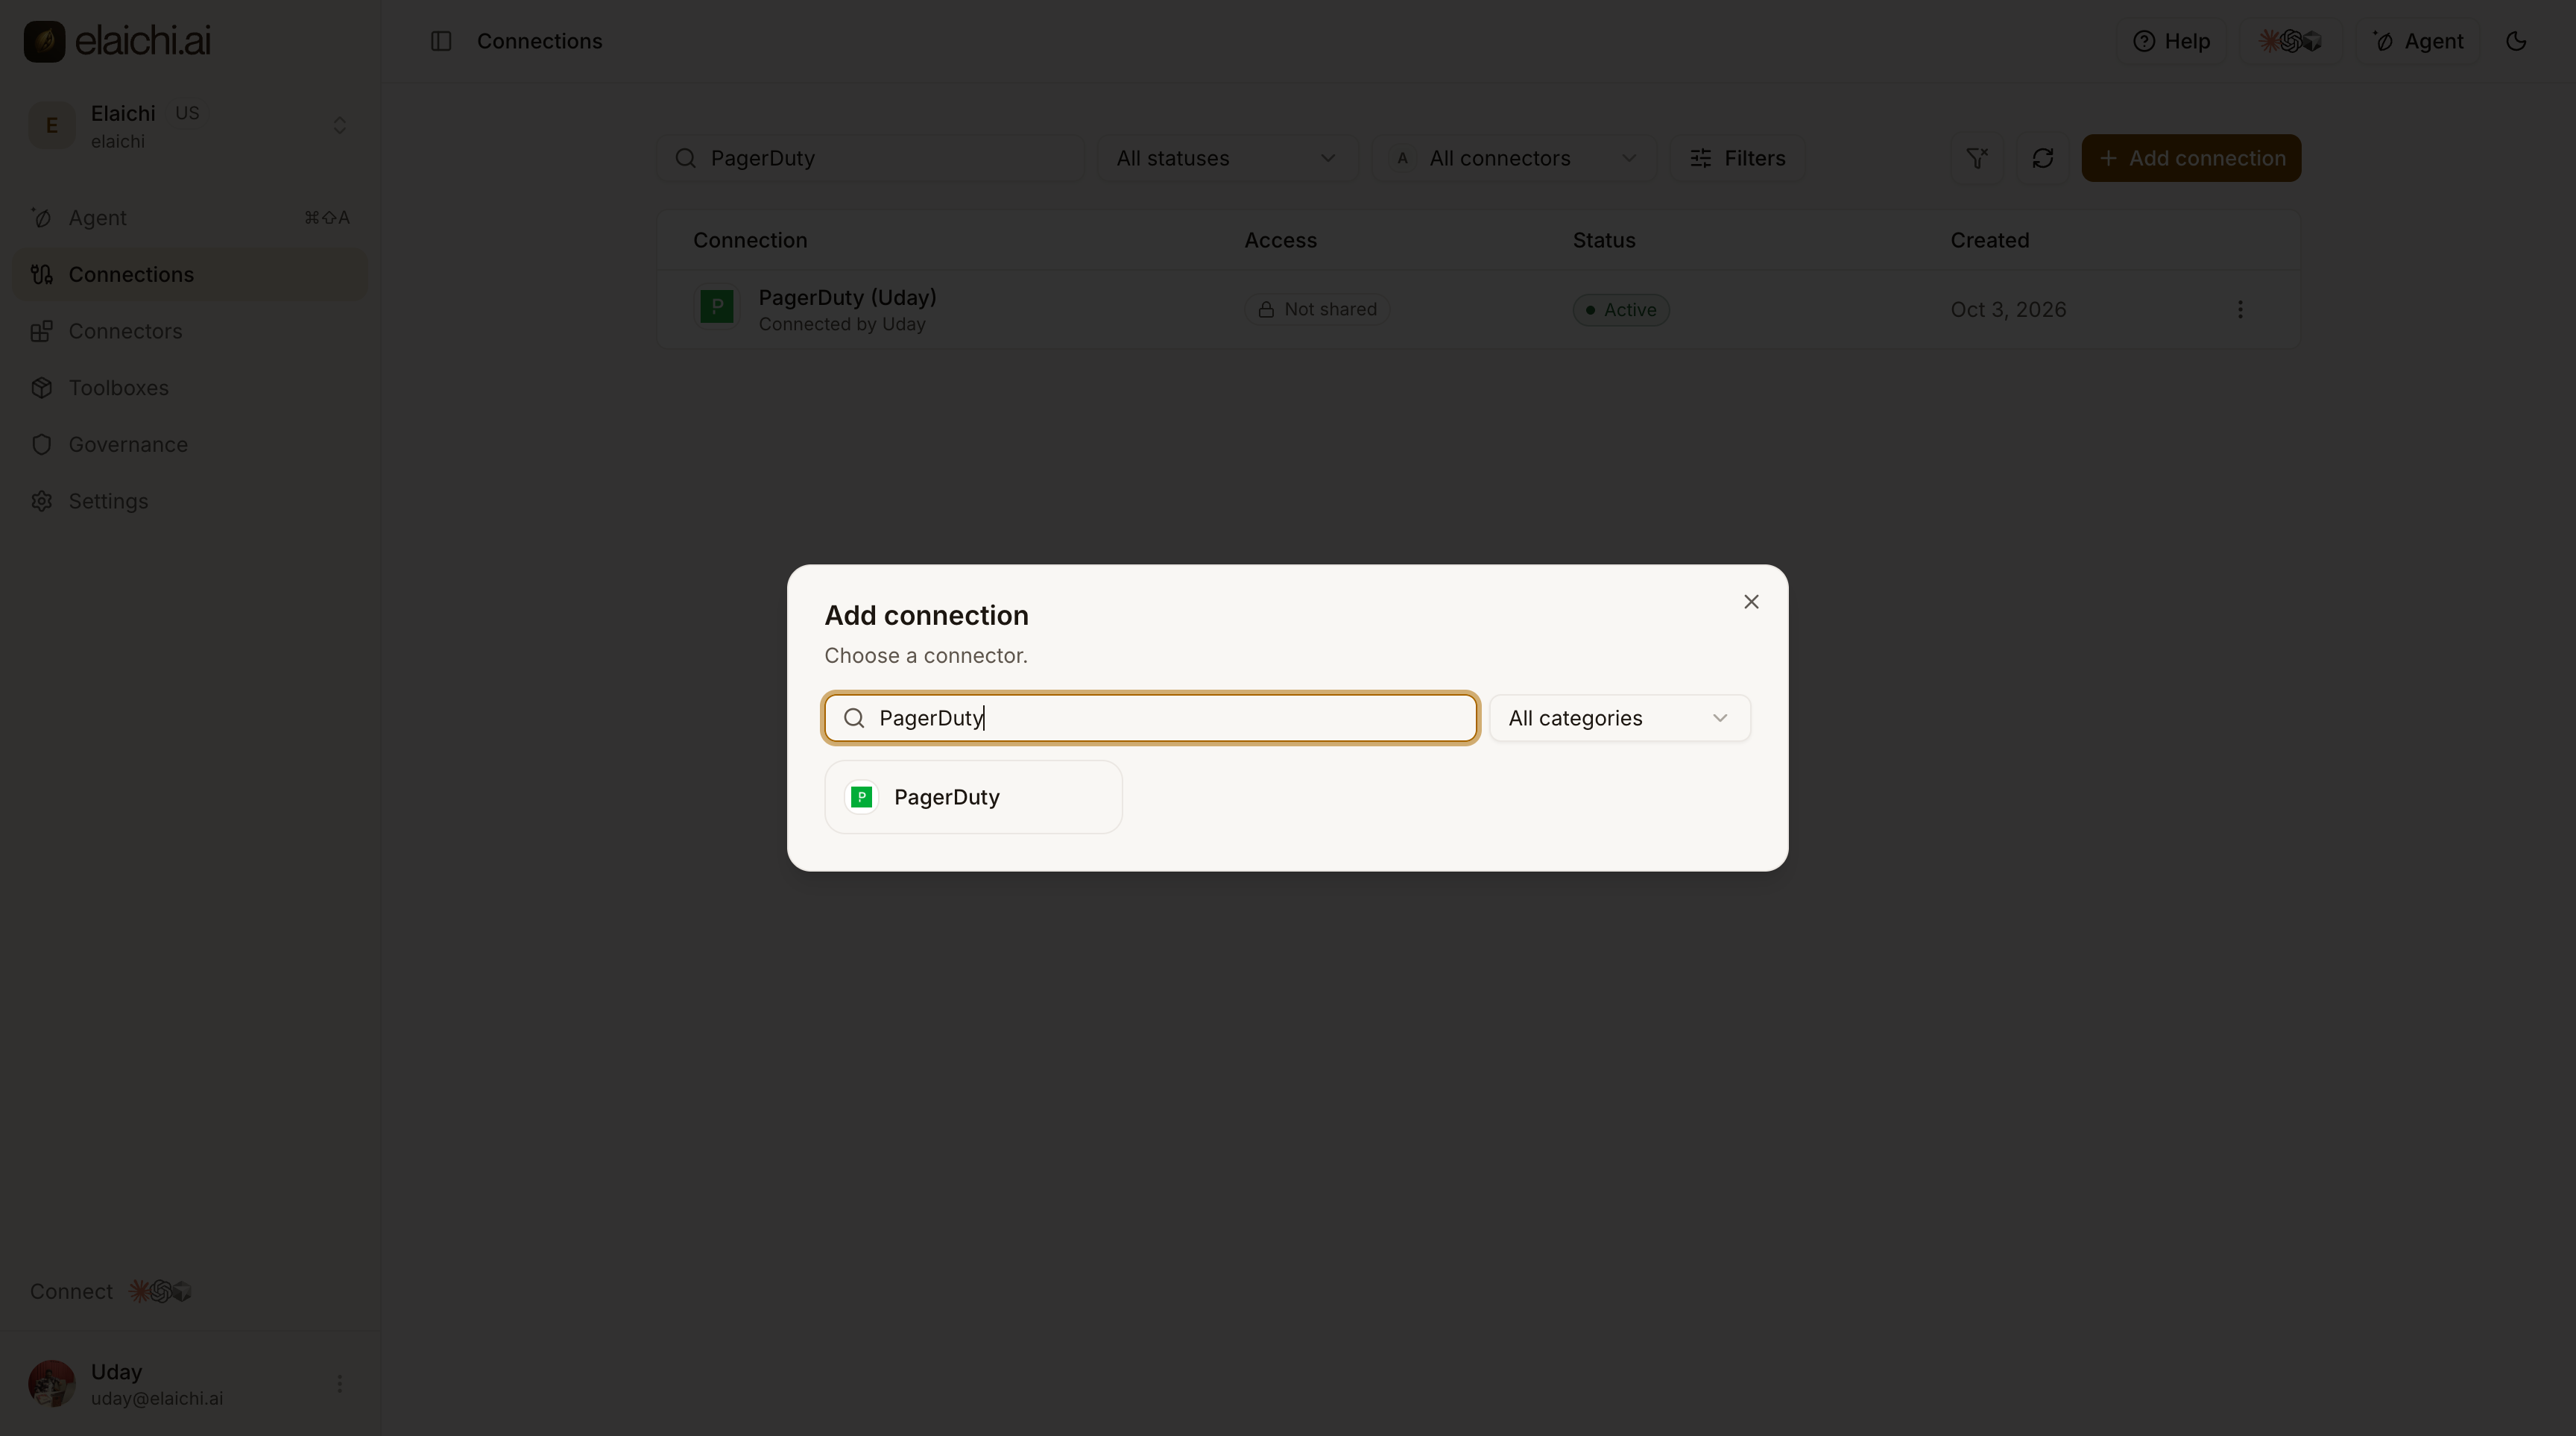The image size is (2576, 1436).
Task: Click the magnifier icon in dialog search
Action: coord(854,718)
